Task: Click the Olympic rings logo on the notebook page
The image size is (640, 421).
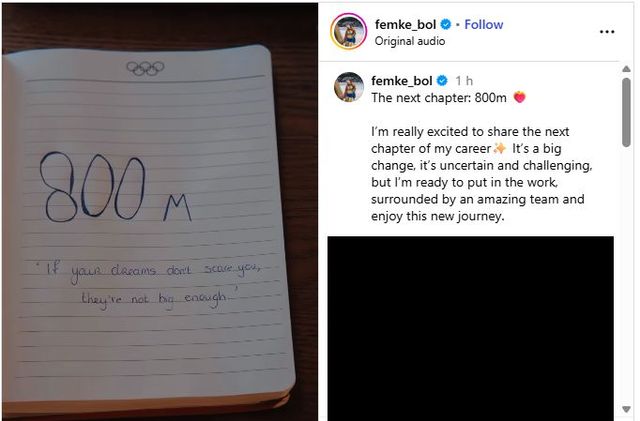Action: coord(145,68)
